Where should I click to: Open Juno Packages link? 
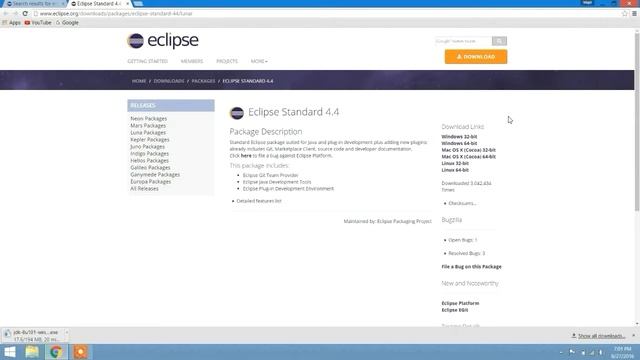click(148, 147)
